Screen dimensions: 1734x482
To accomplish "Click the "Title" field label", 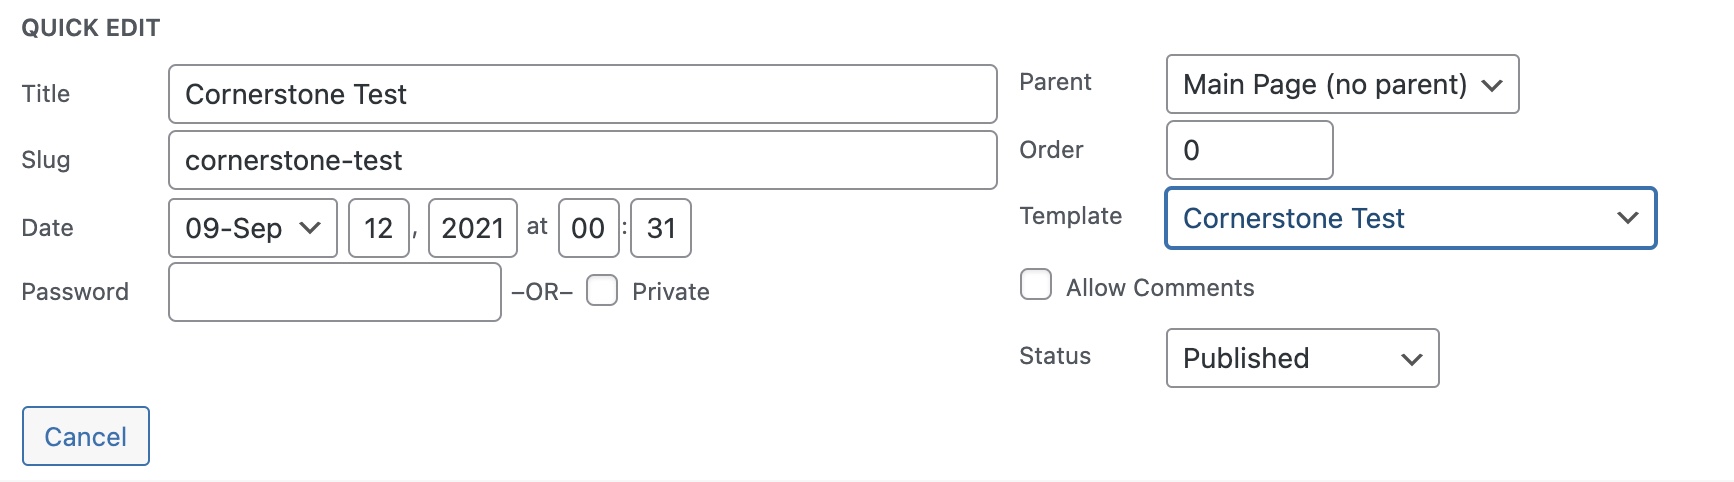I will click(x=46, y=94).
